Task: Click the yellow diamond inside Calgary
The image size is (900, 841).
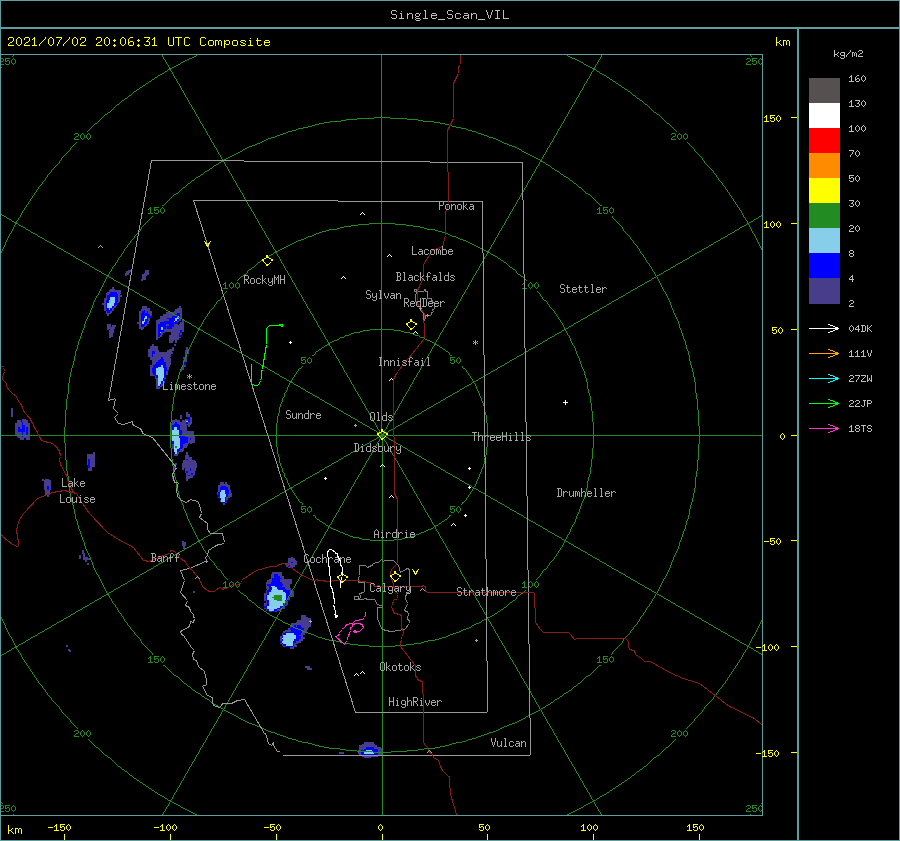Action: [395, 576]
